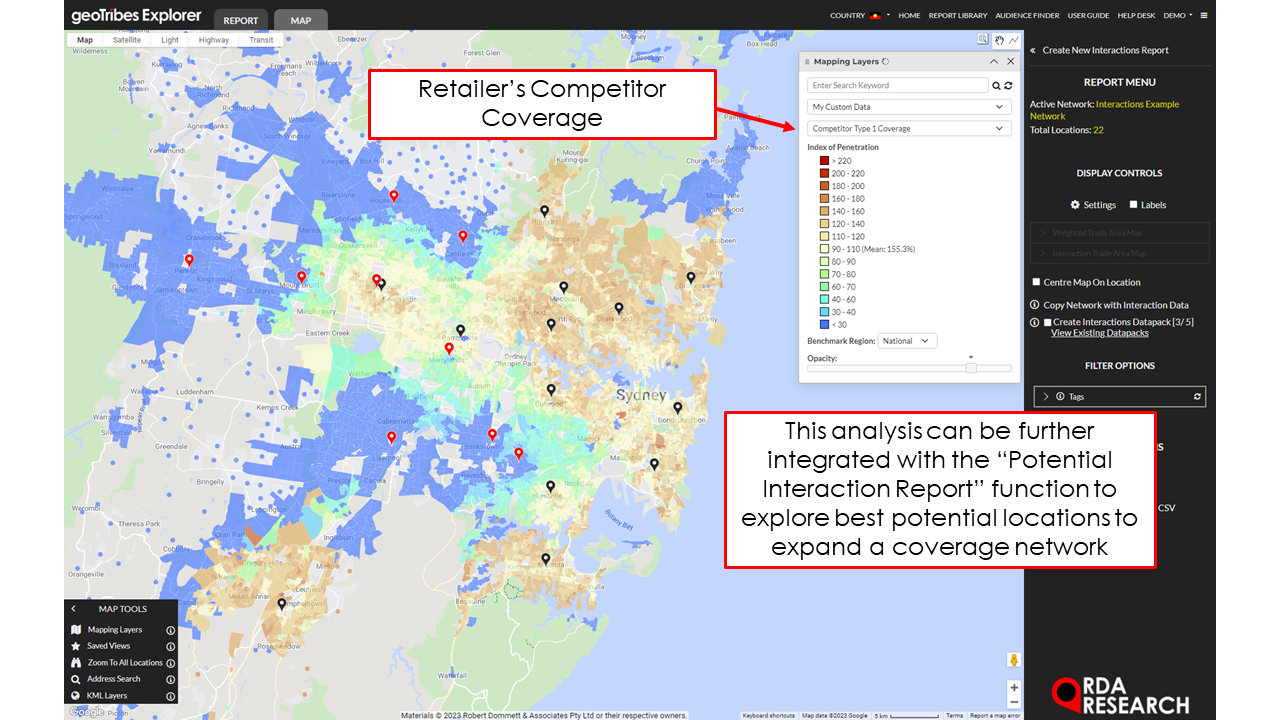This screenshot has height=720, width=1280.
Task: Click the '> 220' dark red swatch
Action: click(x=824, y=161)
